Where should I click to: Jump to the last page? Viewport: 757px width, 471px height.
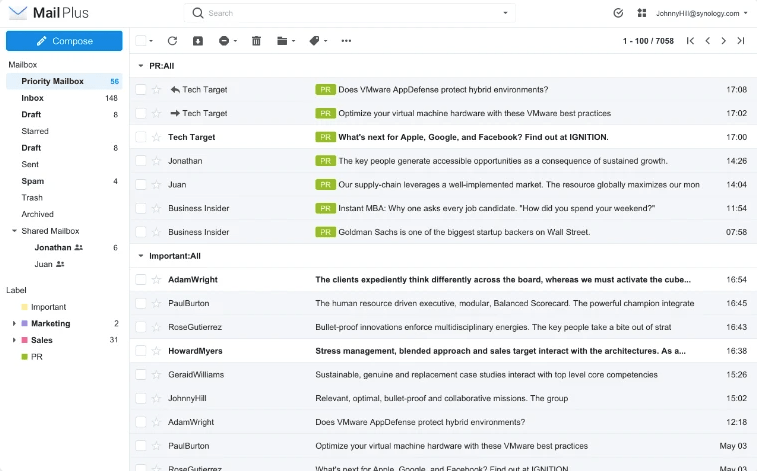(x=741, y=41)
